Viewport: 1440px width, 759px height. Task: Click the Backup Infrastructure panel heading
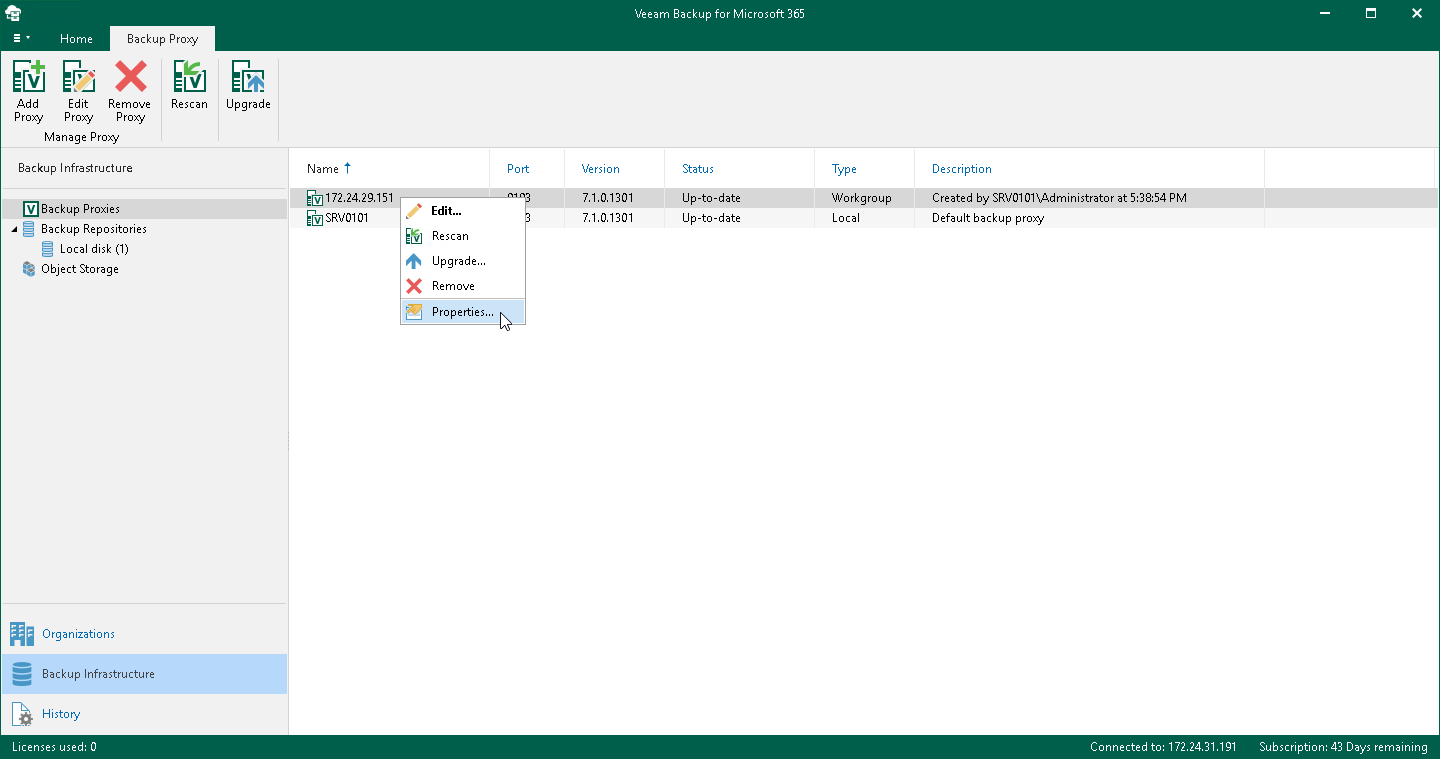(75, 168)
